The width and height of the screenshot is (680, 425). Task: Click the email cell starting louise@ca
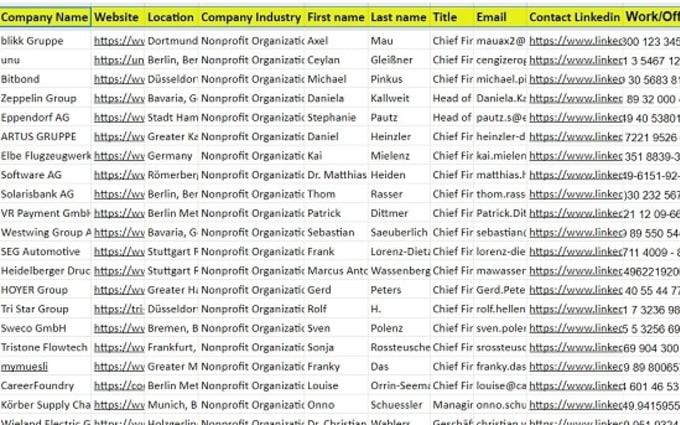[500, 386]
